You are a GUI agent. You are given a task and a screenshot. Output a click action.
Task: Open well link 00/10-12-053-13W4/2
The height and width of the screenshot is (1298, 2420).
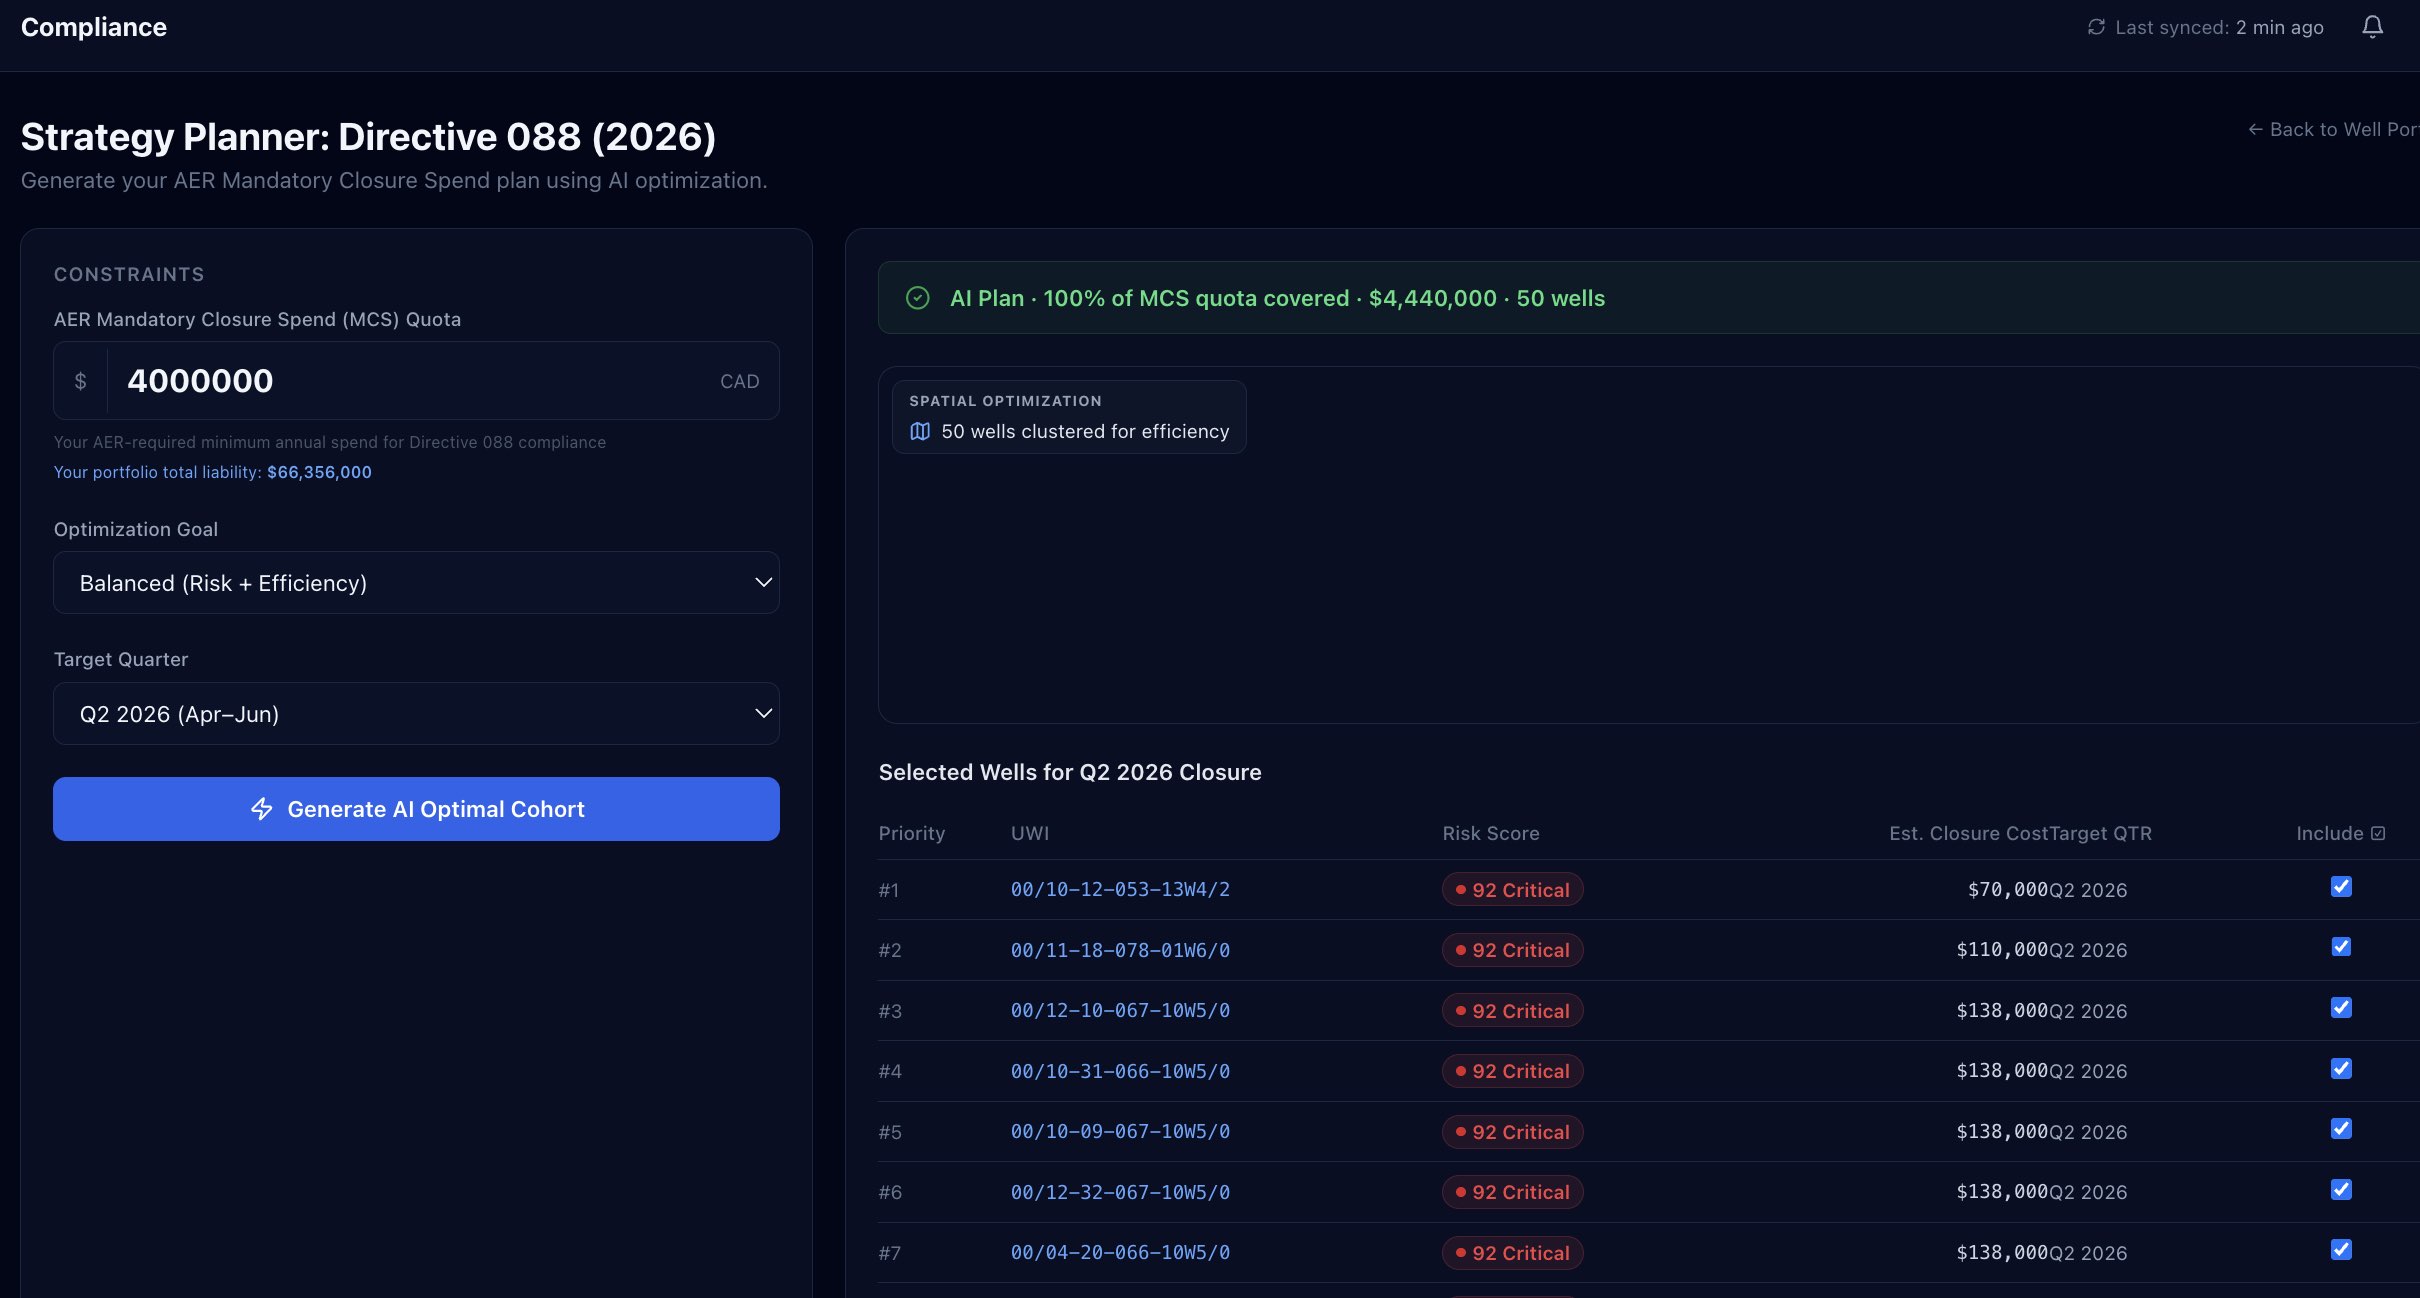click(x=1120, y=890)
